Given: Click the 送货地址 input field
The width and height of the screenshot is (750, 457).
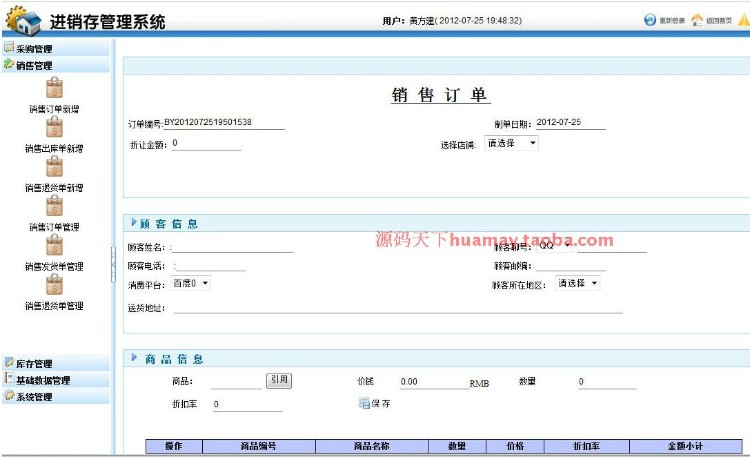Looking at the screenshot, I should (x=398, y=307).
